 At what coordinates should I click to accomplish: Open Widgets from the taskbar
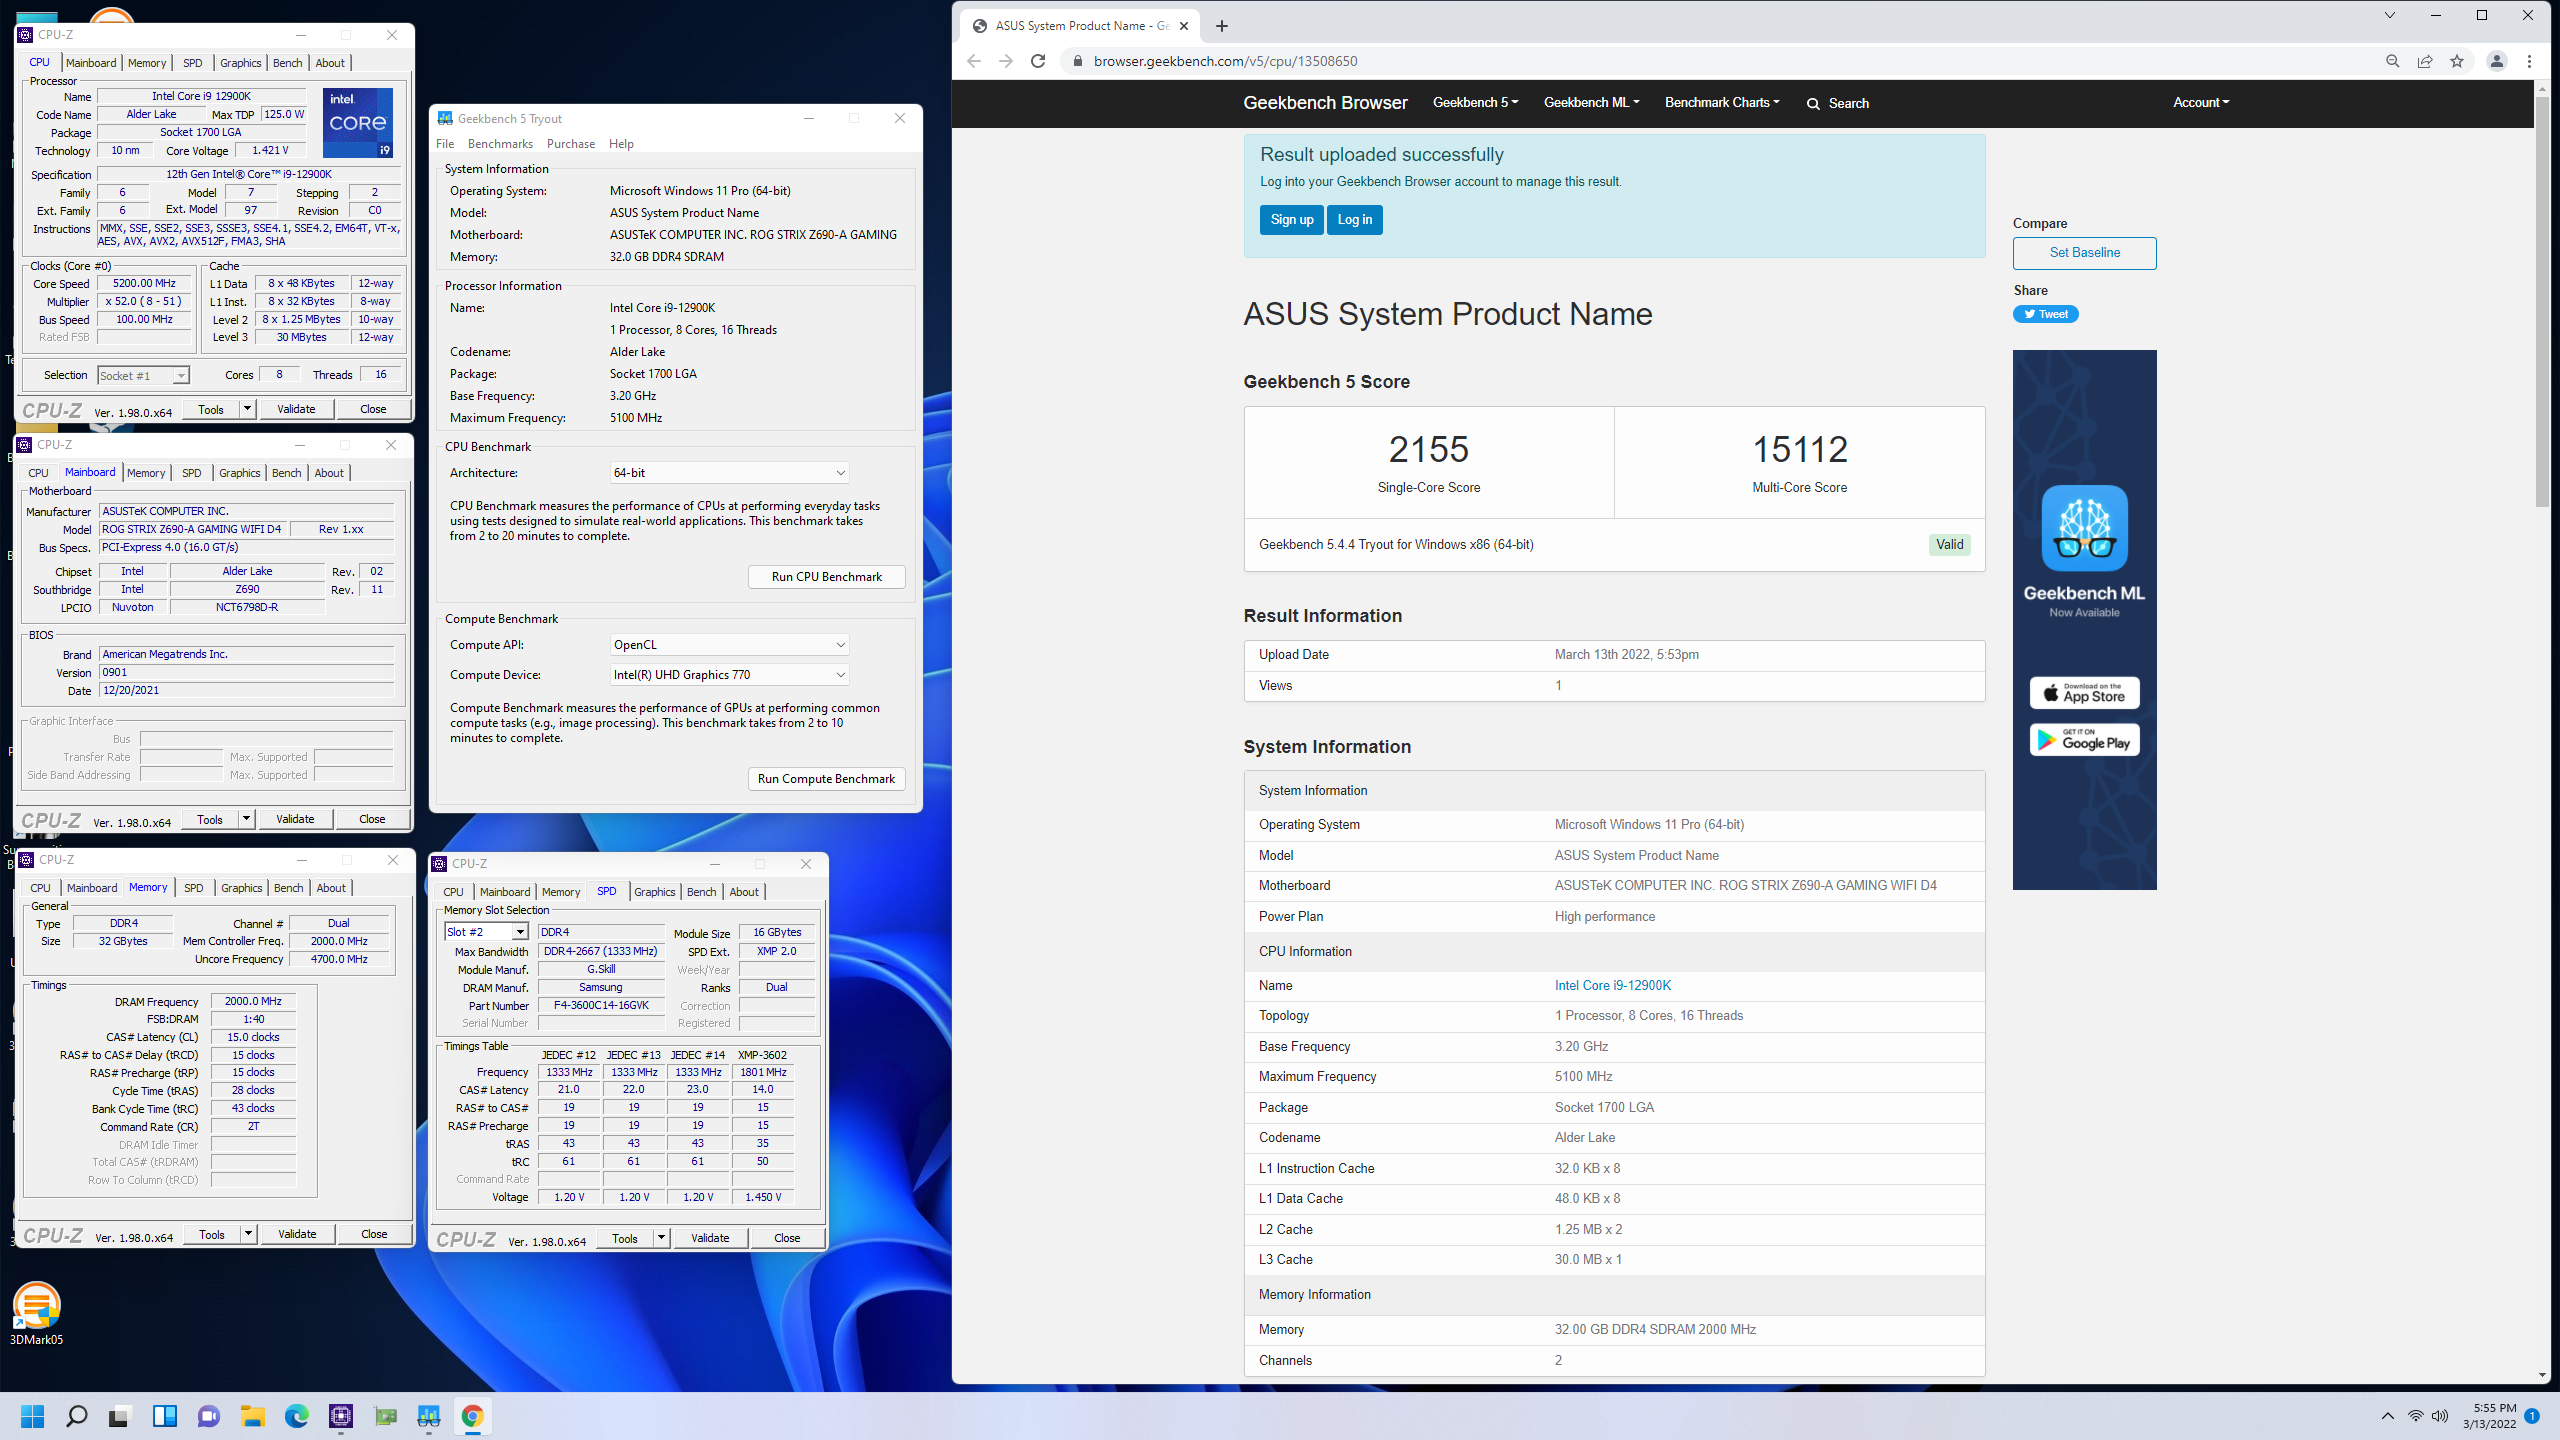[x=164, y=1416]
